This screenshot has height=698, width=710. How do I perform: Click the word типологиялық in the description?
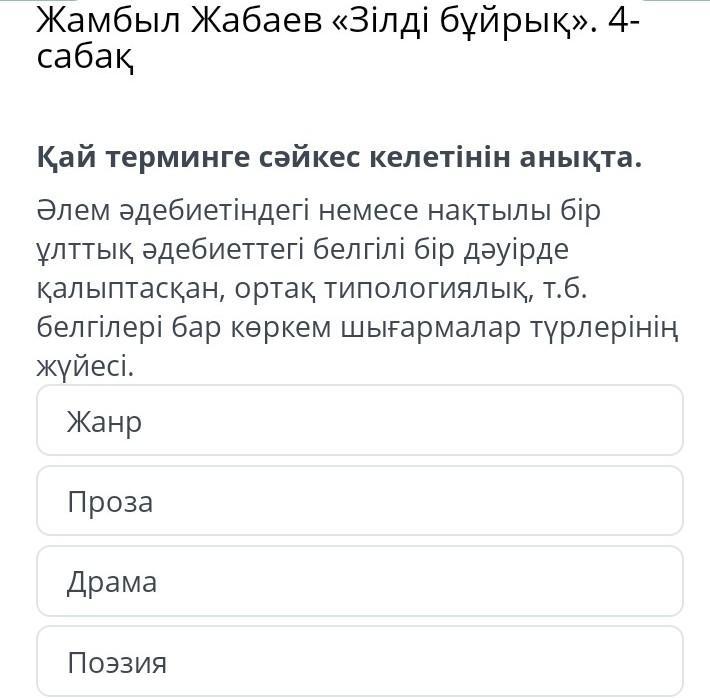tap(412, 289)
